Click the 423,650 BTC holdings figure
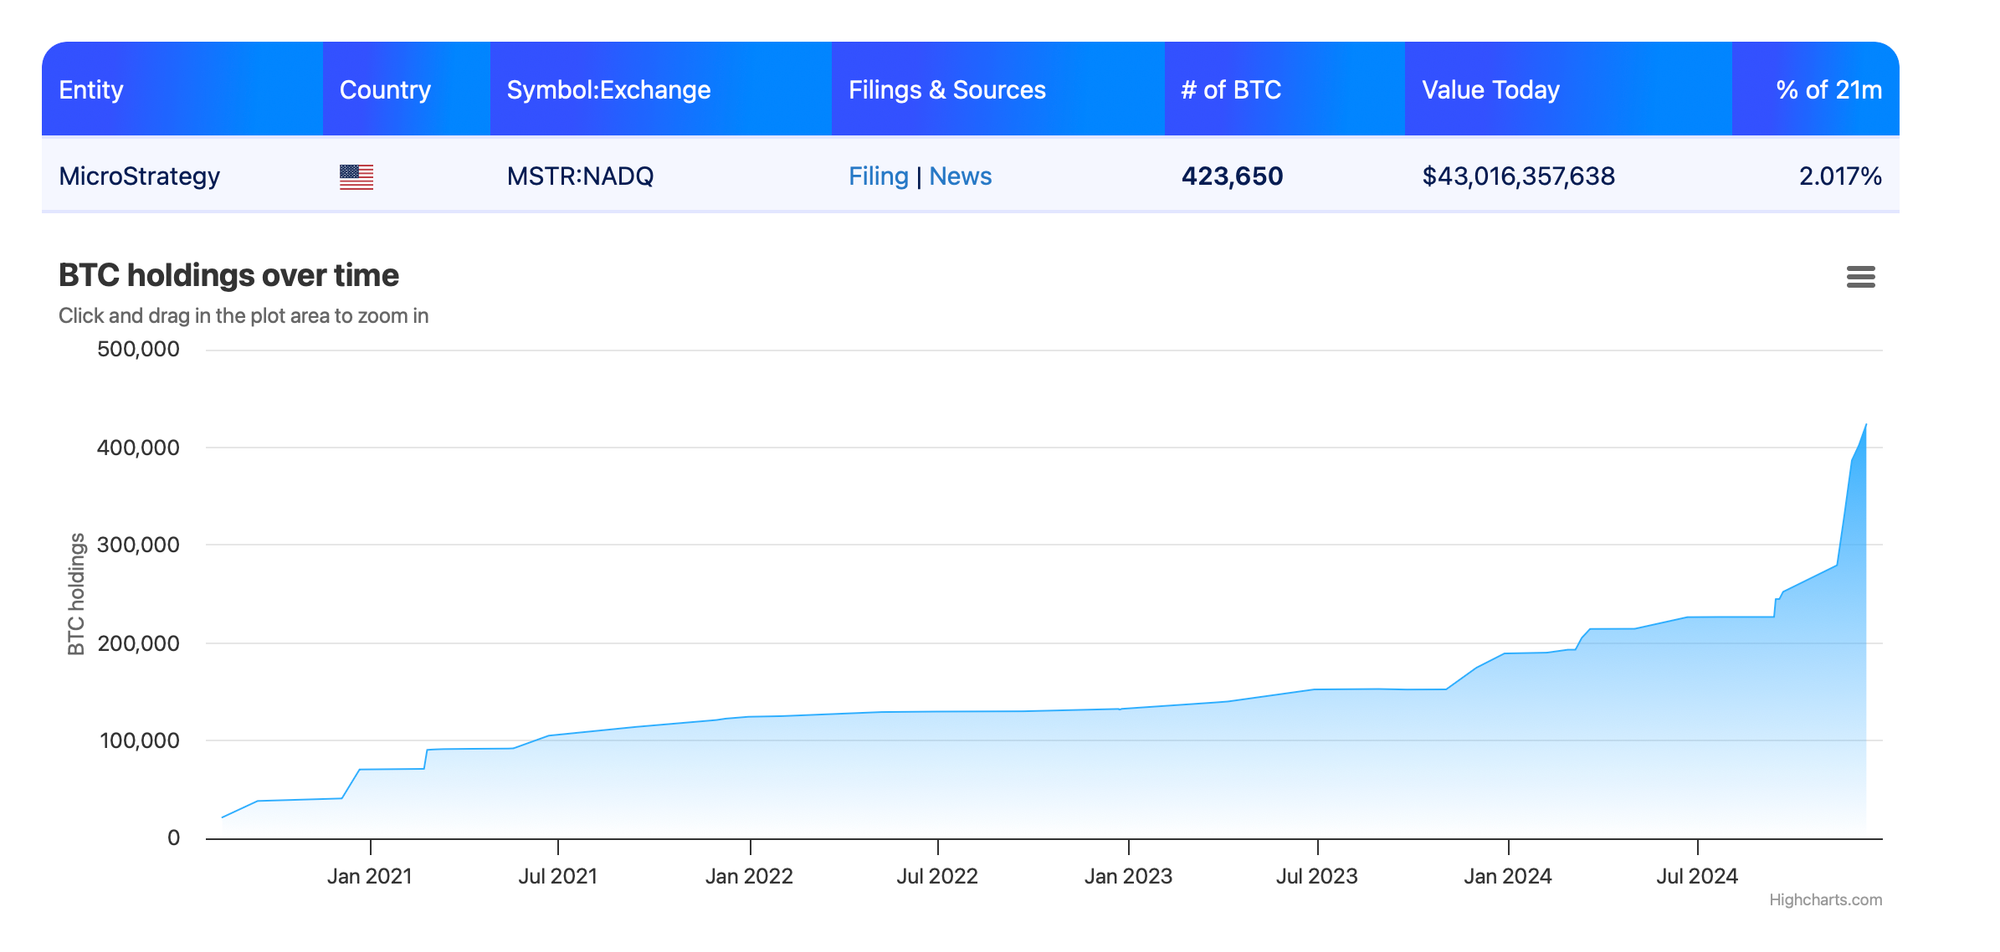This screenshot has height=952, width=2000. click(1232, 176)
